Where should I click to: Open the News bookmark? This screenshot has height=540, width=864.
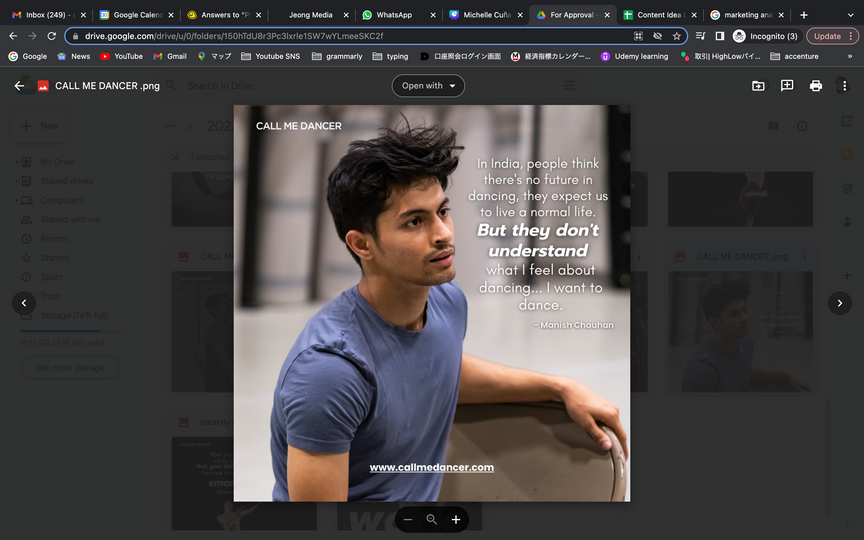click(x=74, y=56)
